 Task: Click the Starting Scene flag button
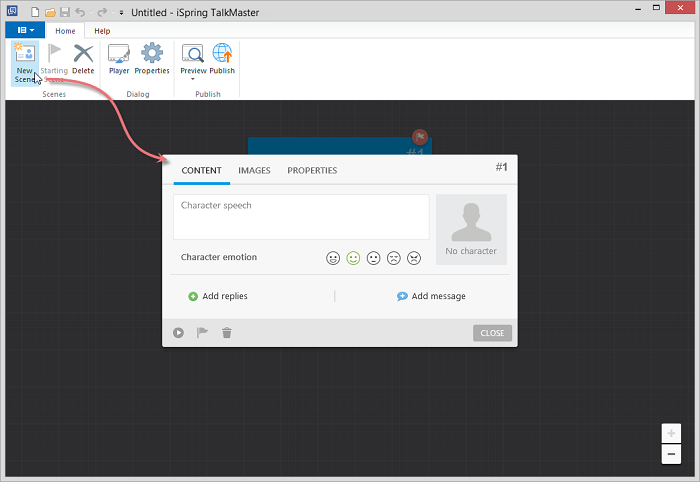point(54,63)
